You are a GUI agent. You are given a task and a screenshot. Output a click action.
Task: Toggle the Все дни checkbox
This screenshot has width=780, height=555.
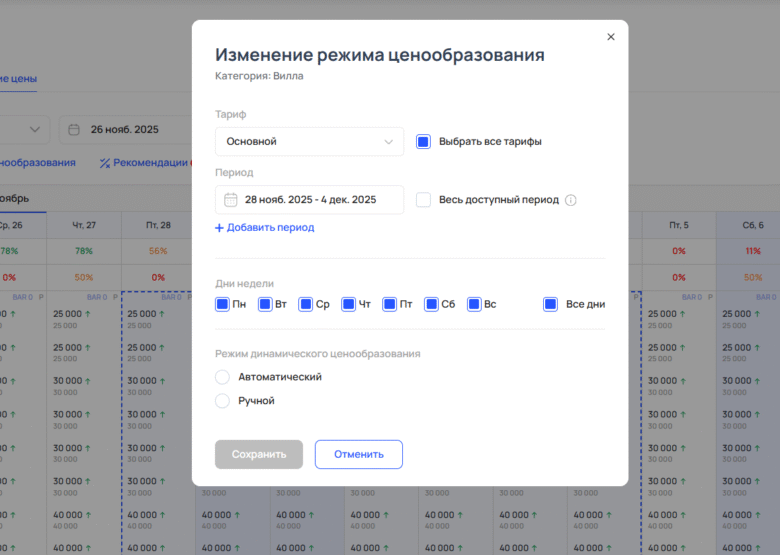point(550,304)
